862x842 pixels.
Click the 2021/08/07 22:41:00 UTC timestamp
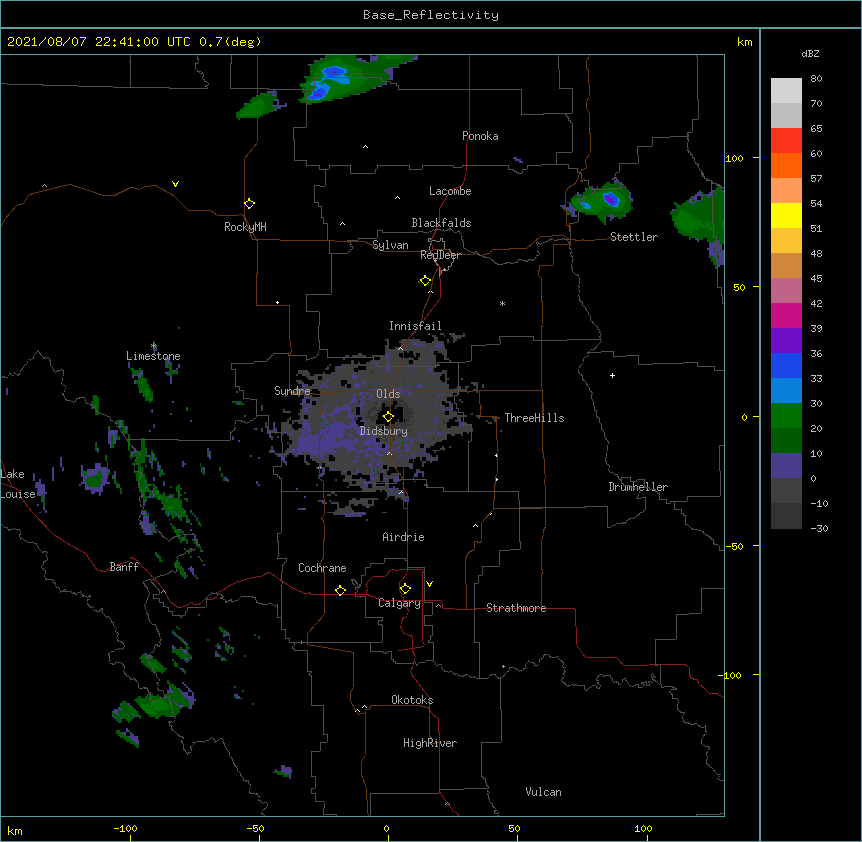coord(99,42)
